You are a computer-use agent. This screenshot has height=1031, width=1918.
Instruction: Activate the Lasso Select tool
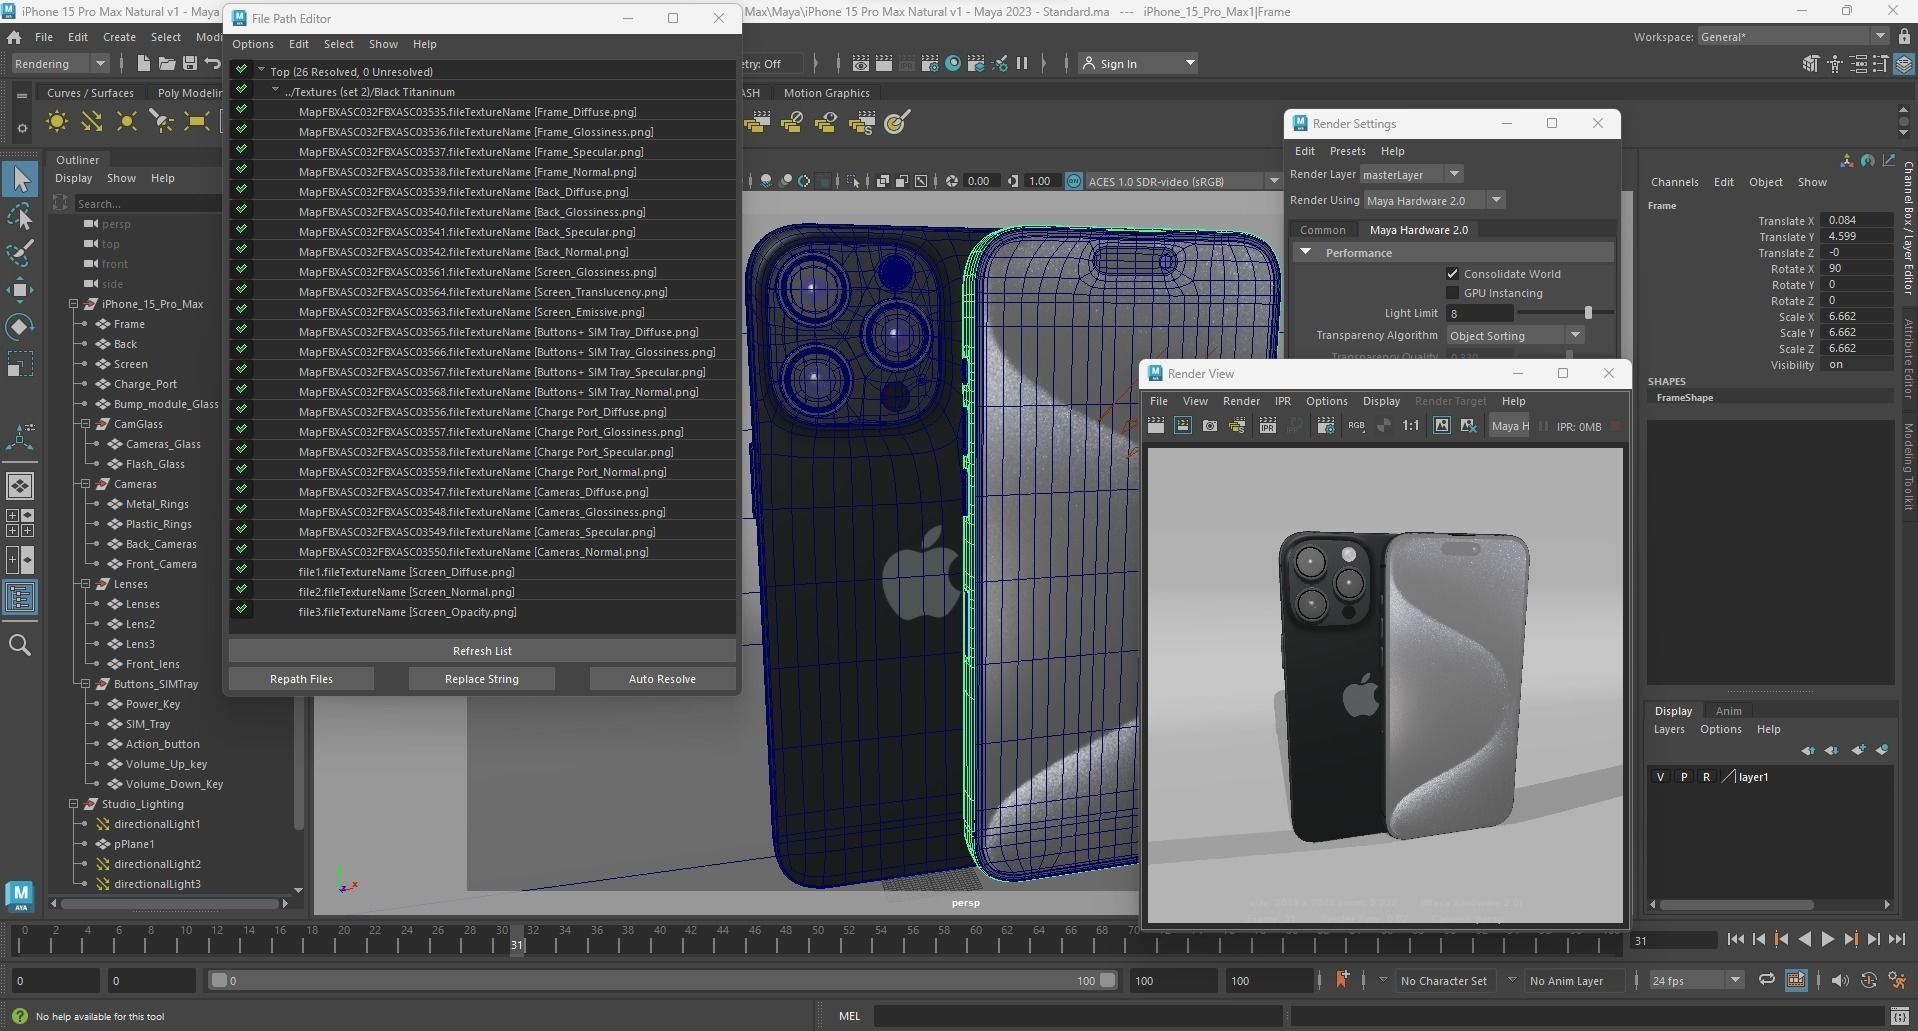(20, 217)
